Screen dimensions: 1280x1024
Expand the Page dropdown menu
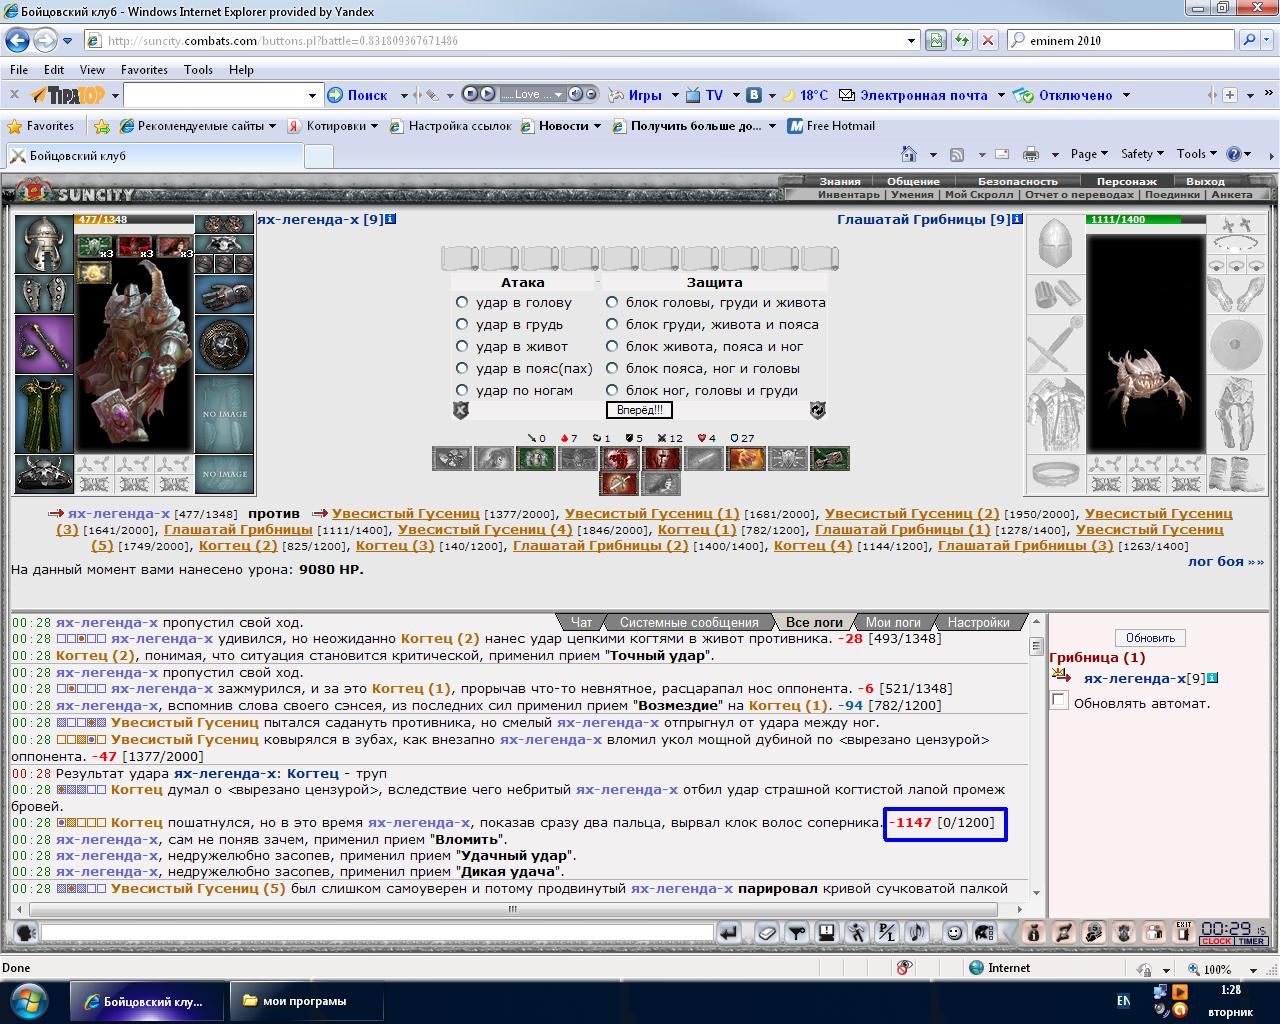coord(1089,154)
